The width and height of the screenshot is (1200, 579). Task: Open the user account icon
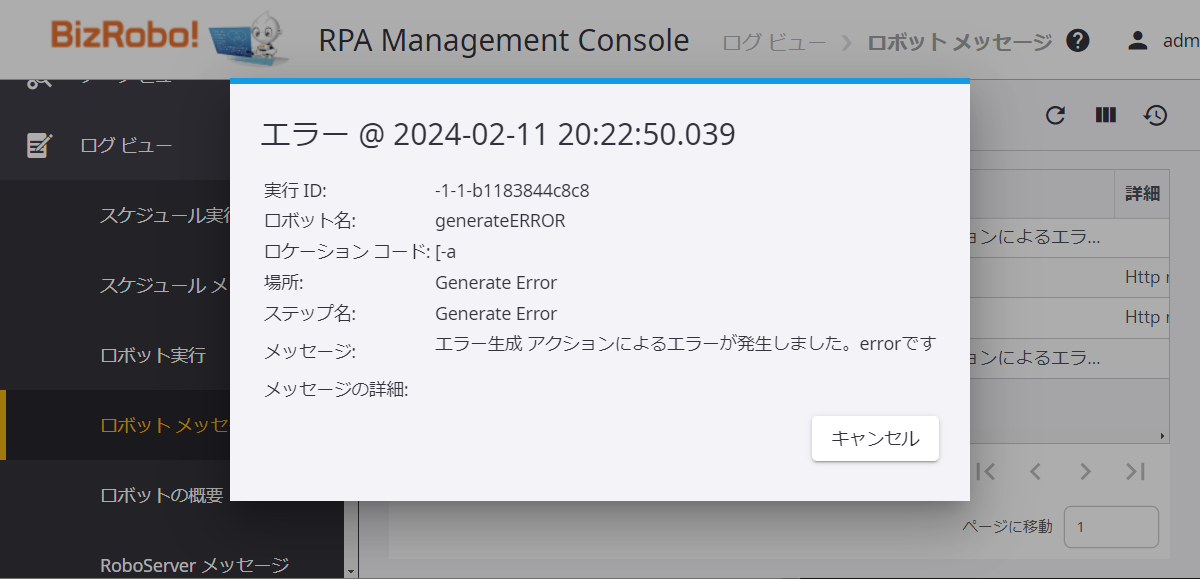[1137, 41]
